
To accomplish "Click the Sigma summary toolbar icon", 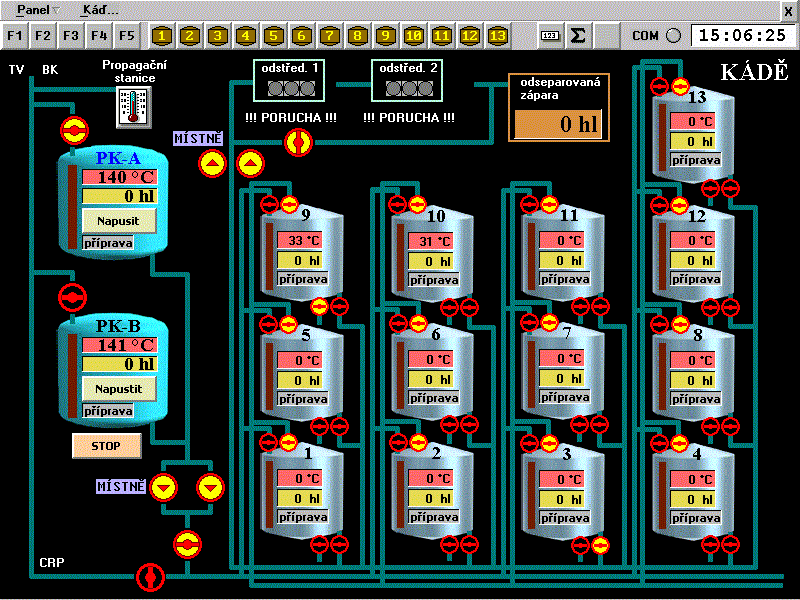I will click(x=577, y=36).
